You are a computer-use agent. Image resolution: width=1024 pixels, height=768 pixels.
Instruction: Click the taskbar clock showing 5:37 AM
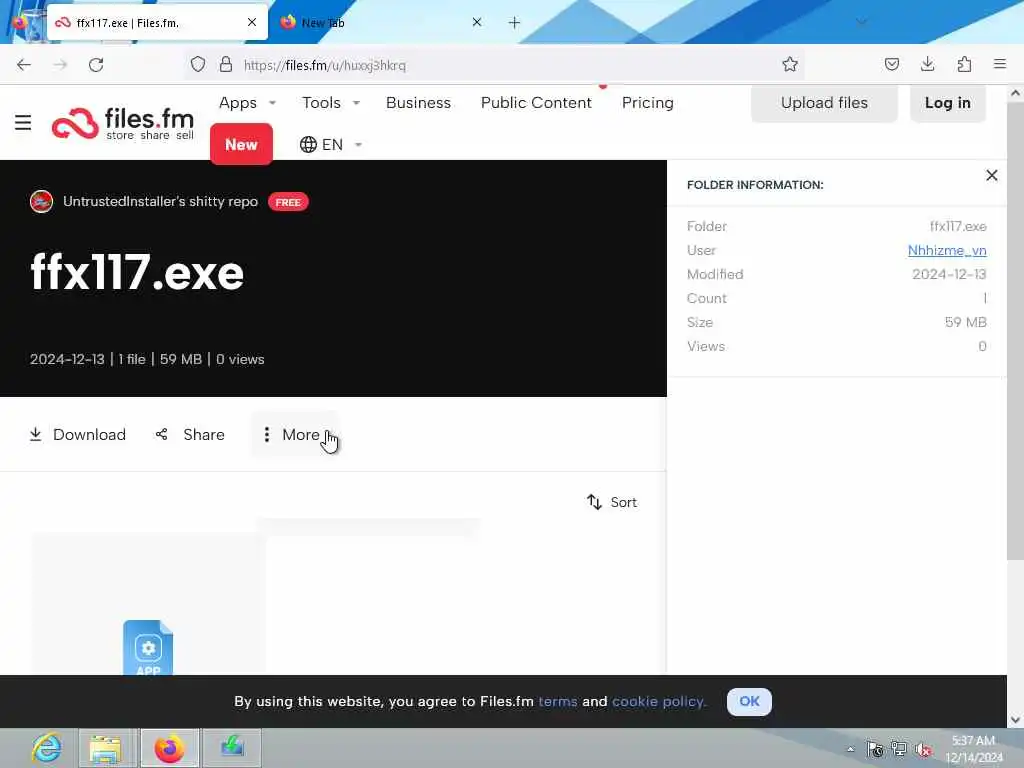click(974, 749)
